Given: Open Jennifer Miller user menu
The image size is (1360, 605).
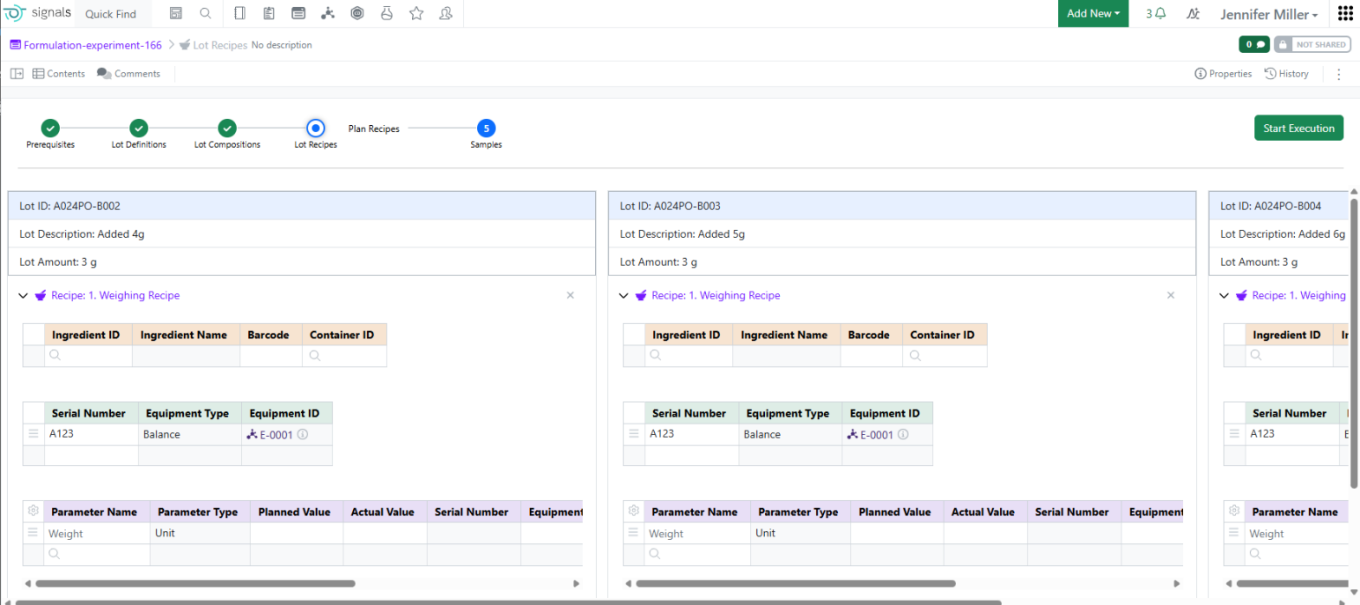Looking at the screenshot, I should [1269, 14].
